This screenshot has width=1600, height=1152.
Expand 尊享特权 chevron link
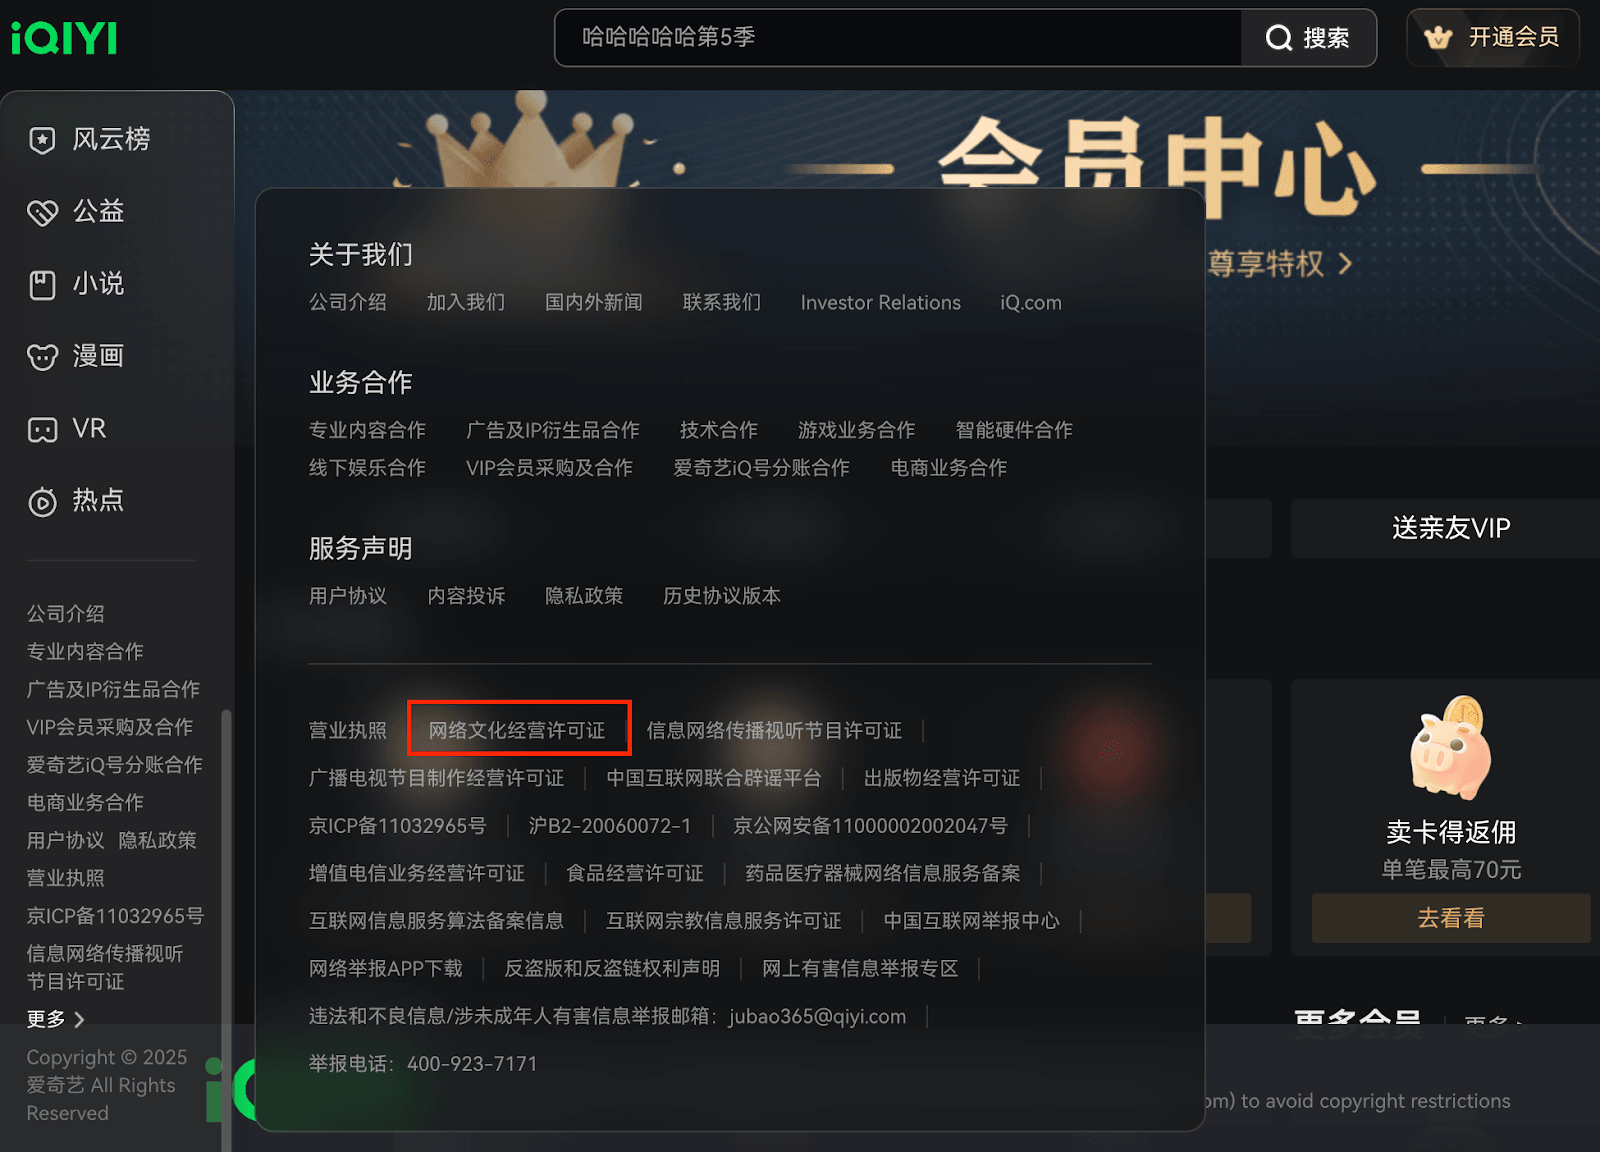pos(1280,264)
